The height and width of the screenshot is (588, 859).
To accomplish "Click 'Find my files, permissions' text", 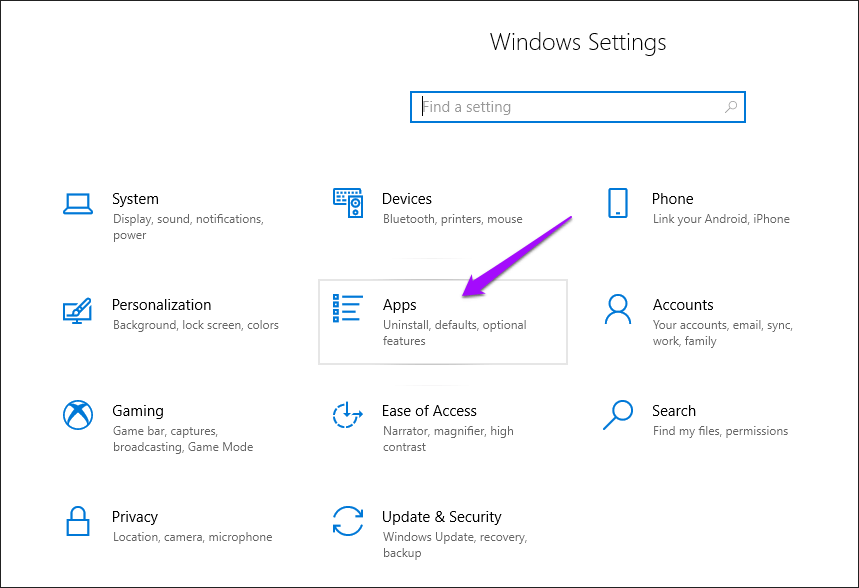I will tap(720, 431).
